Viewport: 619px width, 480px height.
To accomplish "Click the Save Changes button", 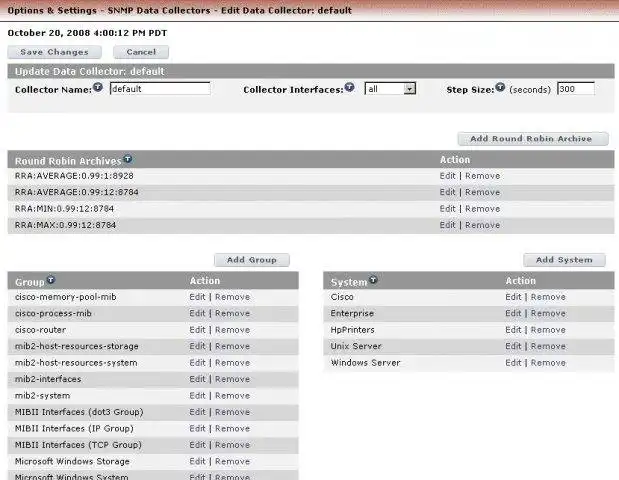I will pos(54,52).
